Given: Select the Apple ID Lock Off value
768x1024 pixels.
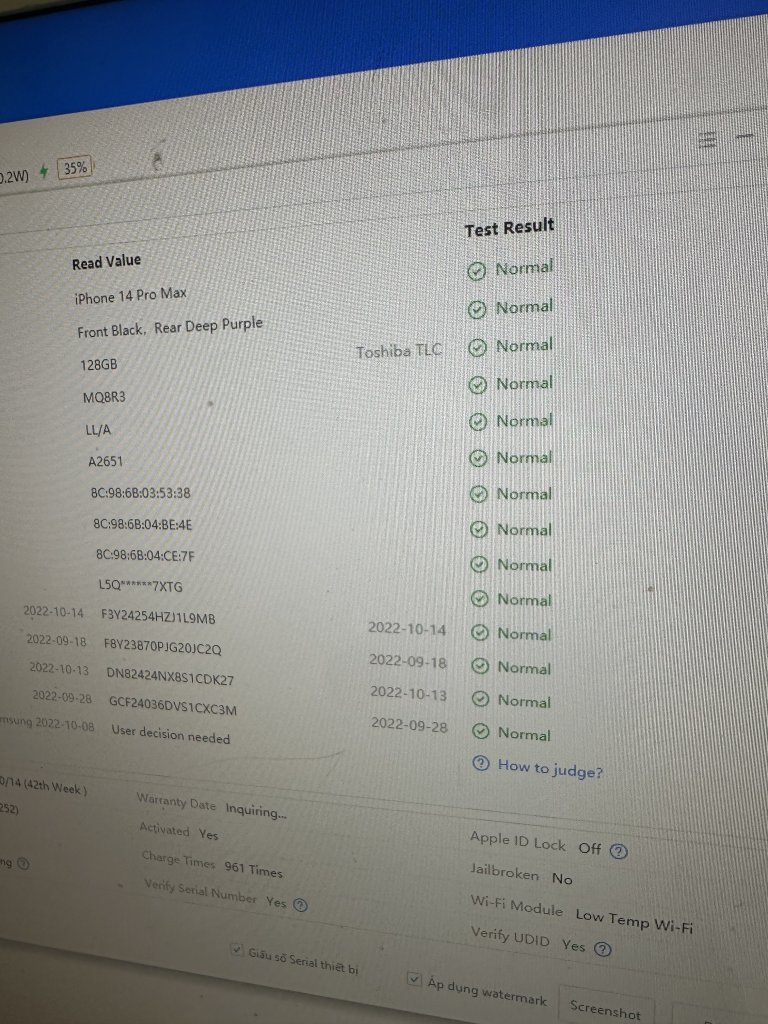Looking at the screenshot, I should [589, 848].
